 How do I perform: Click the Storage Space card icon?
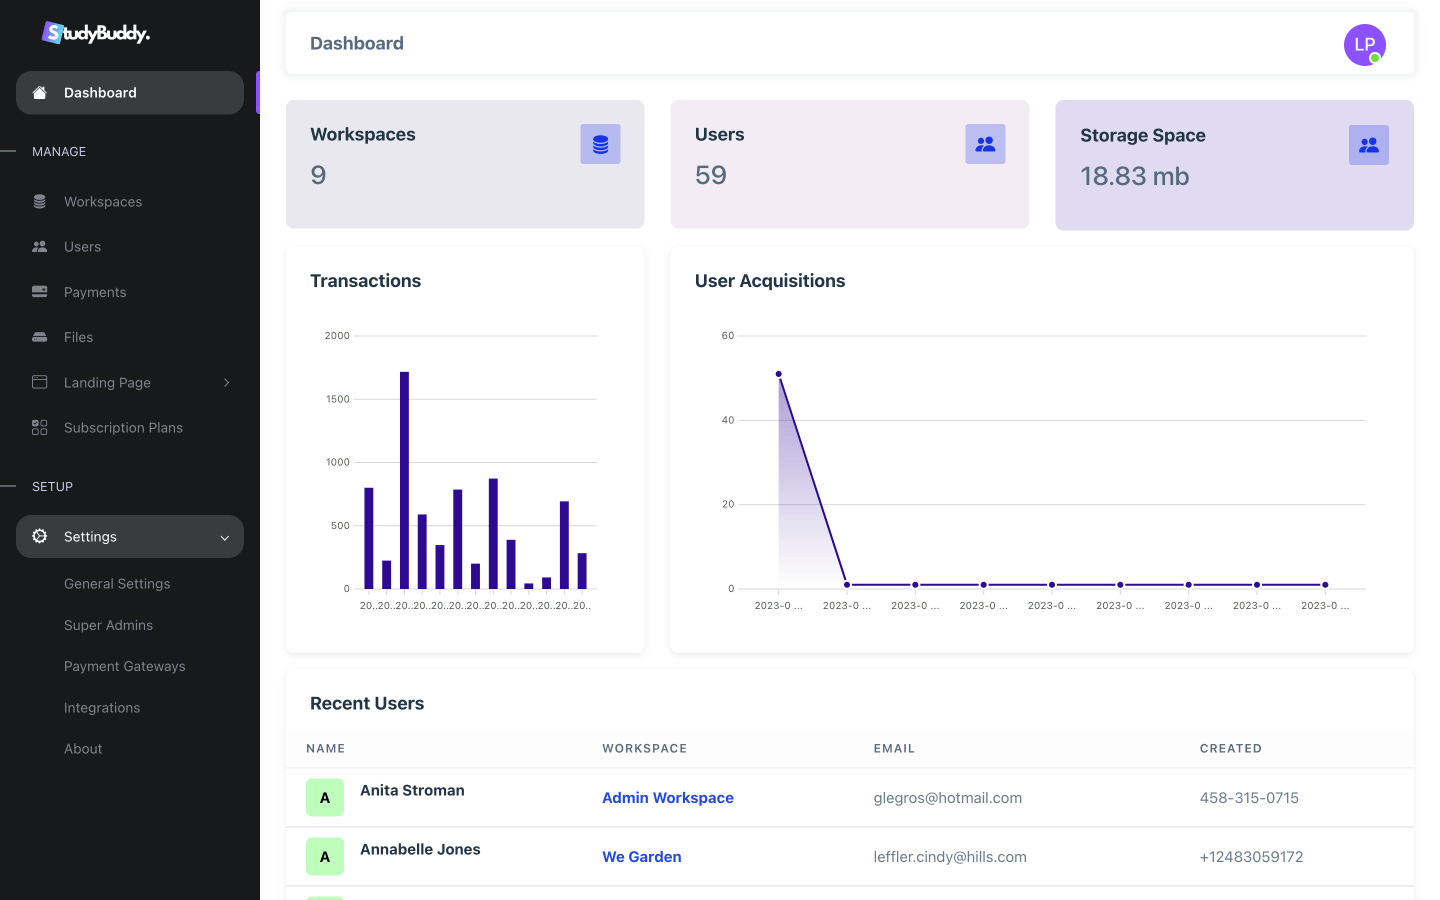coord(1368,145)
